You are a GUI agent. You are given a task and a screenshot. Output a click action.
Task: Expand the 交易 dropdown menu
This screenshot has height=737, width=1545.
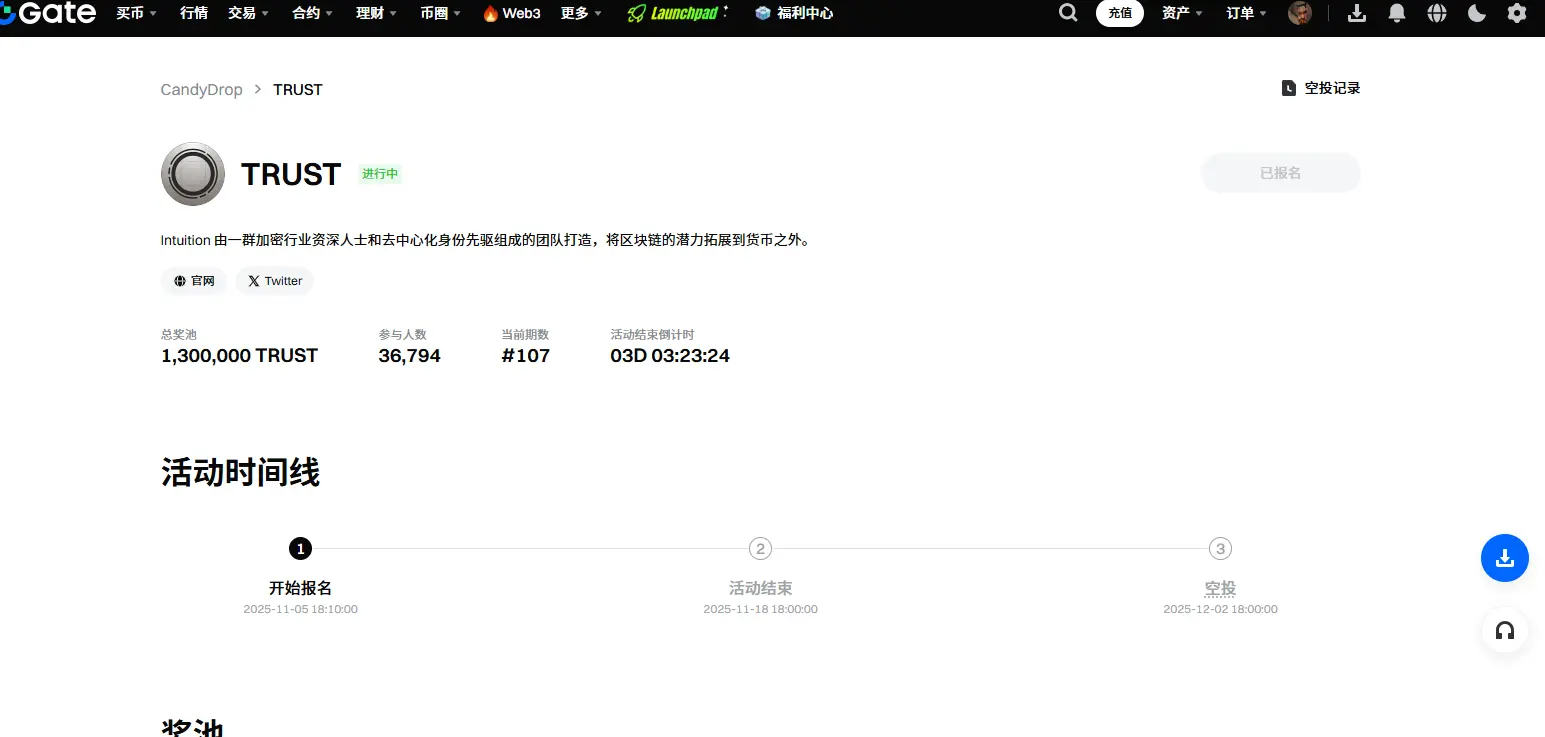(248, 13)
